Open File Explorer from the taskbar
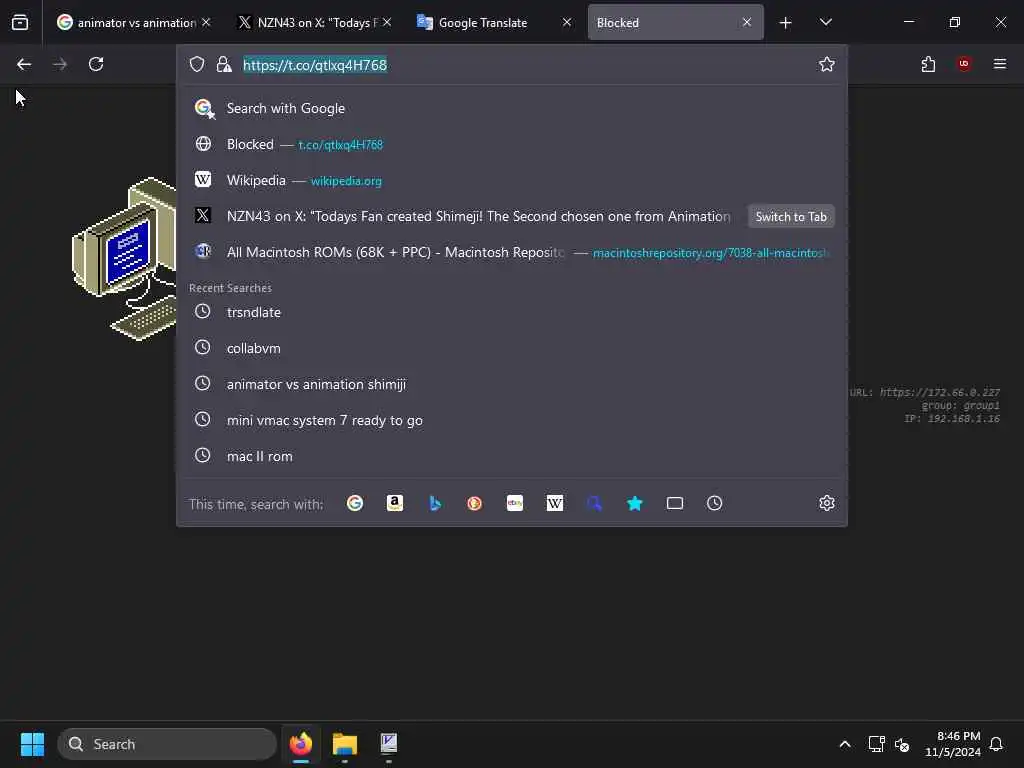Screen dimensions: 1024x768 (345, 744)
